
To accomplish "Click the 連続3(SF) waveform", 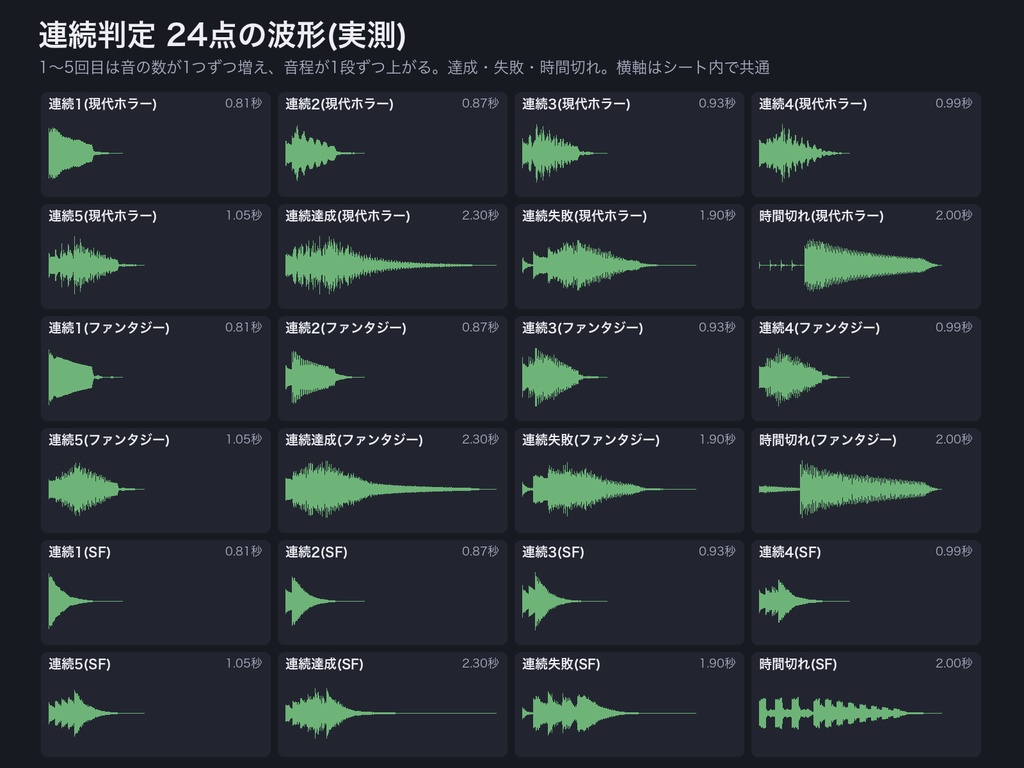I will coord(564,601).
